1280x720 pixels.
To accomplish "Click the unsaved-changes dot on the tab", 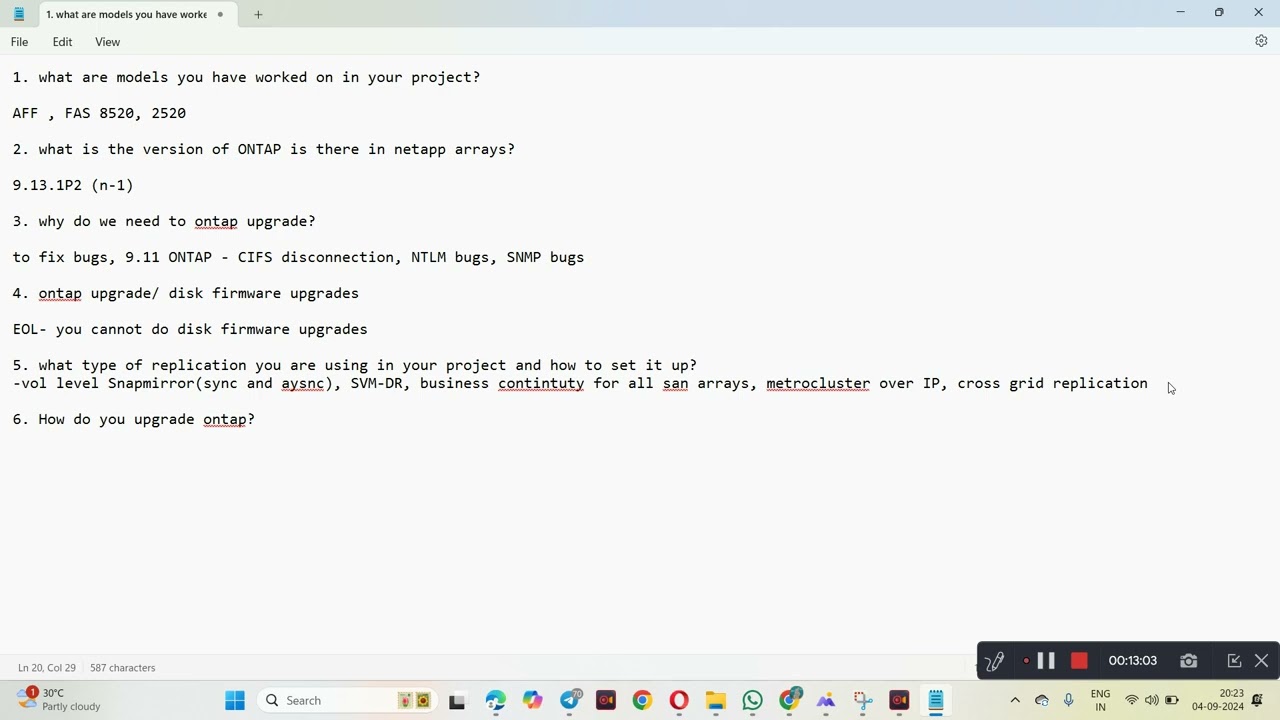I will pyautogui.click(x=220, y=14).
